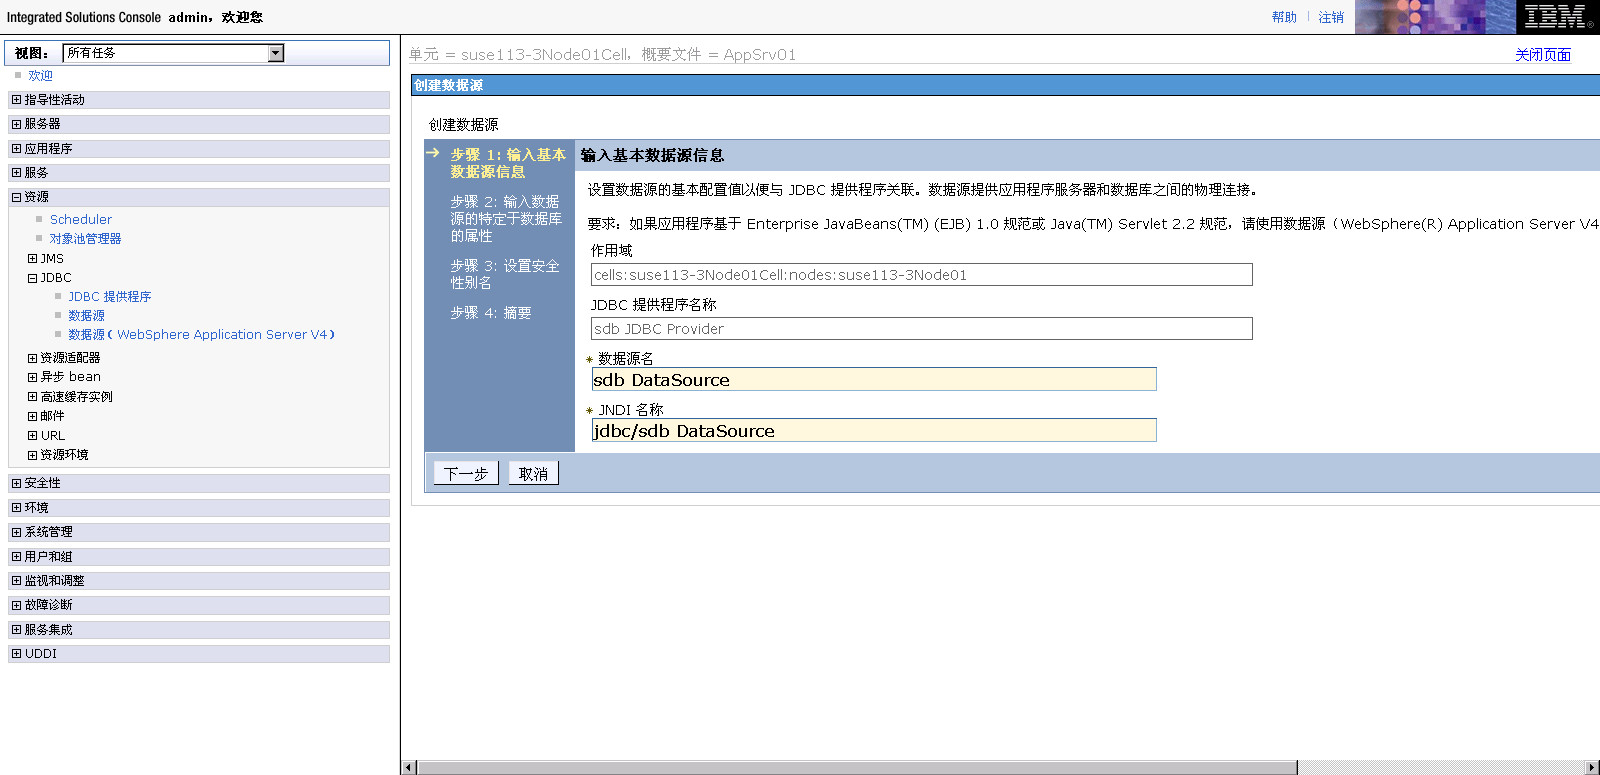Expand the 服务器 section
1600x775 pixels.
(x=16, y=124)
